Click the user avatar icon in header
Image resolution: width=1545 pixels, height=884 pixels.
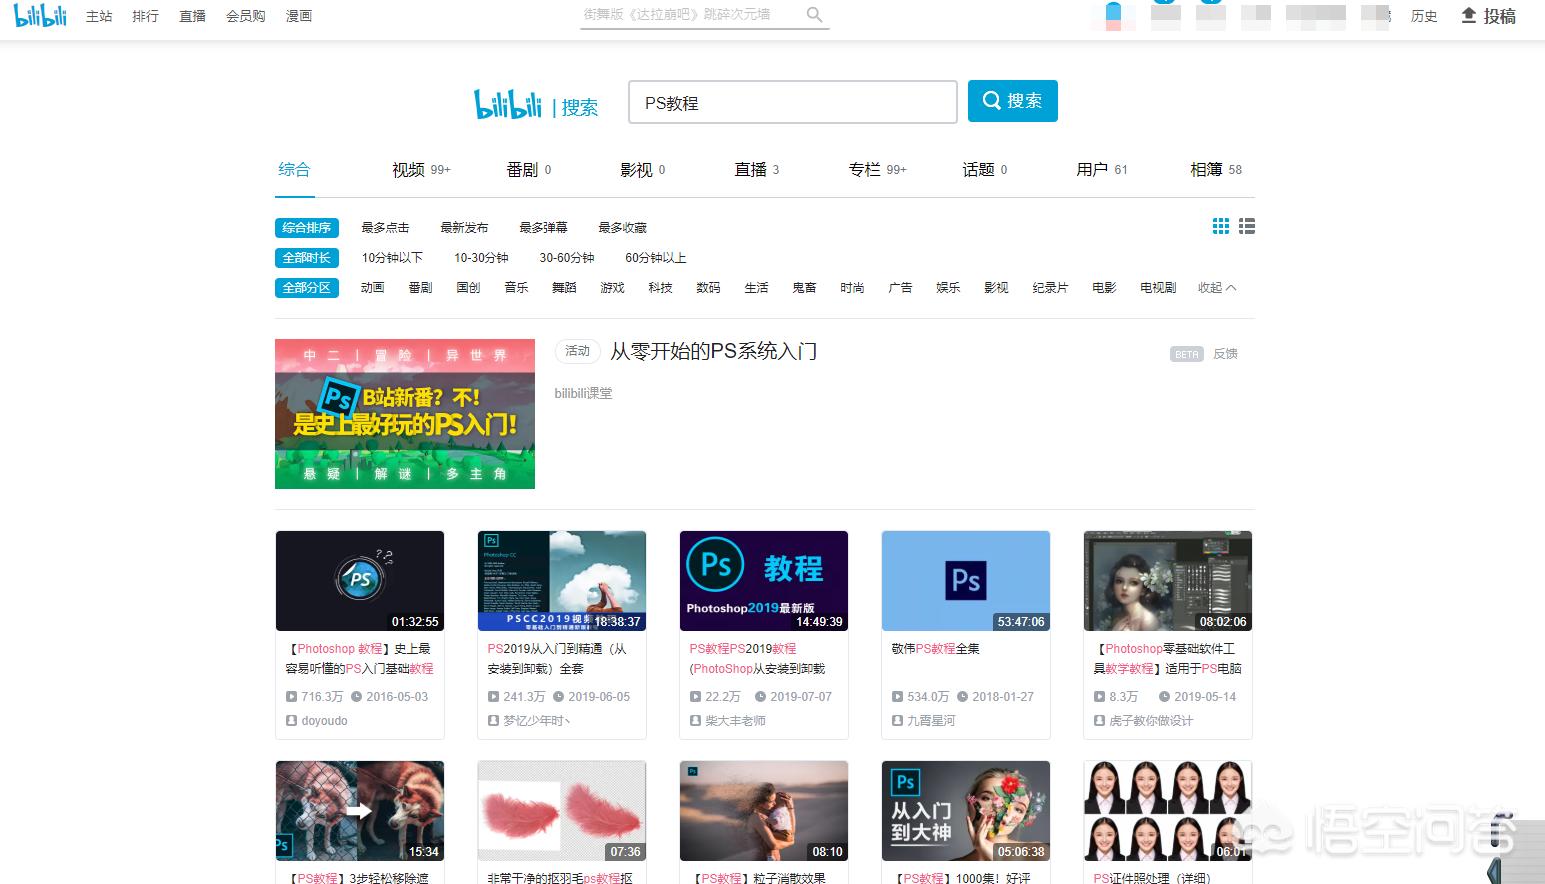coord(1113,15)
